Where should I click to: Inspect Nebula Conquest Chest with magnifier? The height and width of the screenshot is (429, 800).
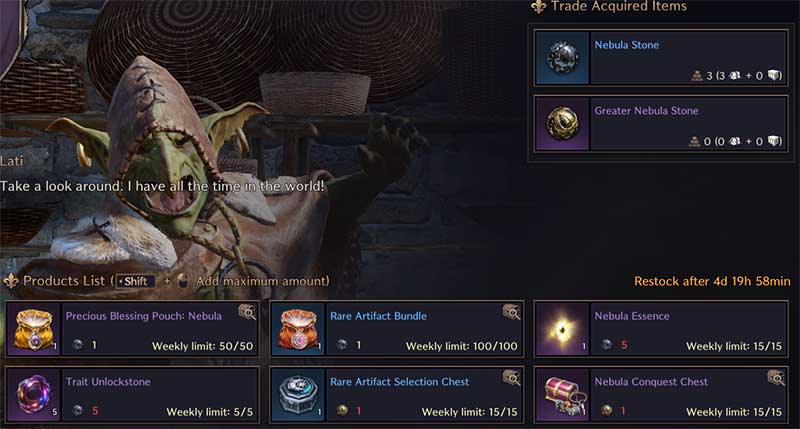coord(776,377)
